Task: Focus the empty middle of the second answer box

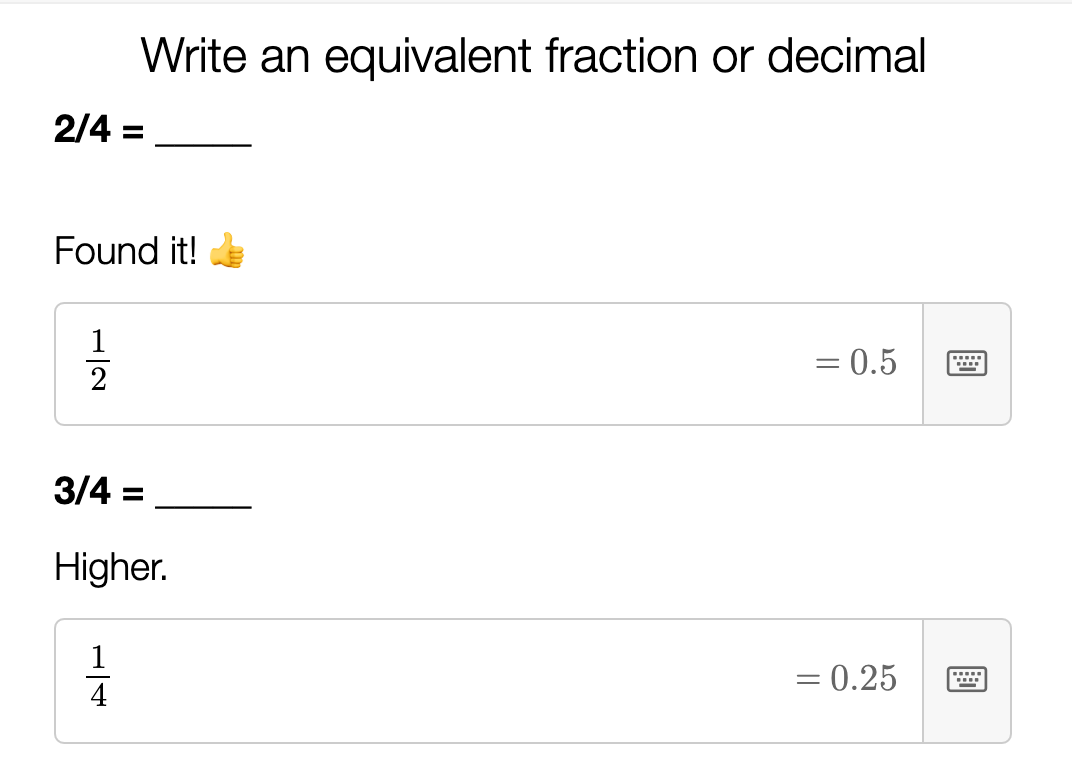Action: [x=450, y=680]
